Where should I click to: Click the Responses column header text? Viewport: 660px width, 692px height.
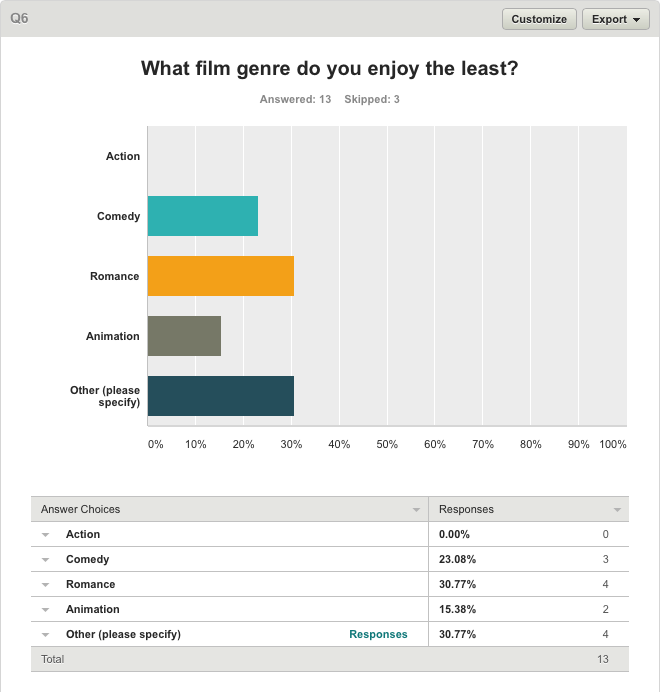point(466,509)
